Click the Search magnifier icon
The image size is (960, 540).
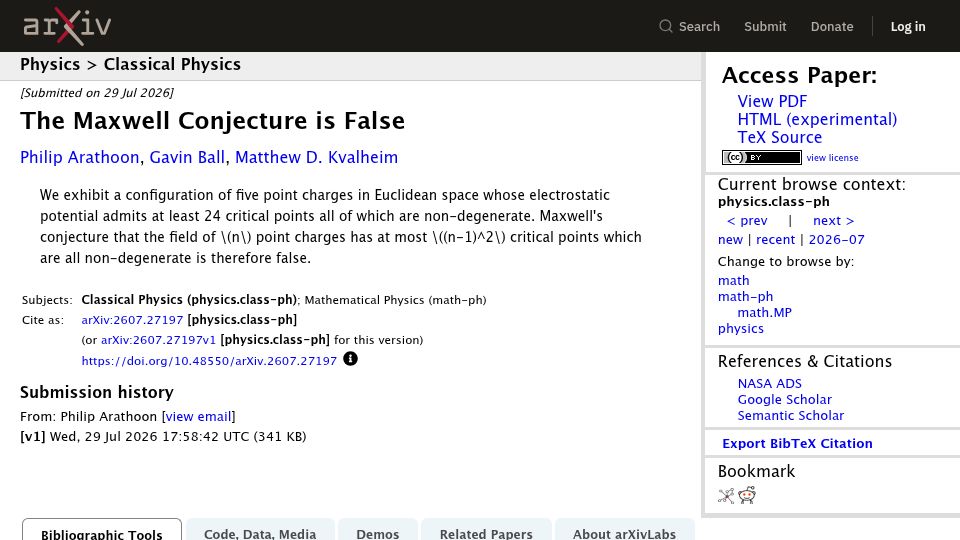[x=666, y=26]
